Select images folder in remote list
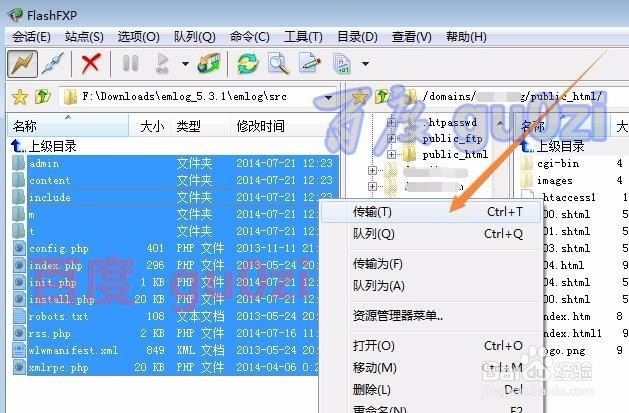Viewport: 629px width, 413px height. [555, 181]
